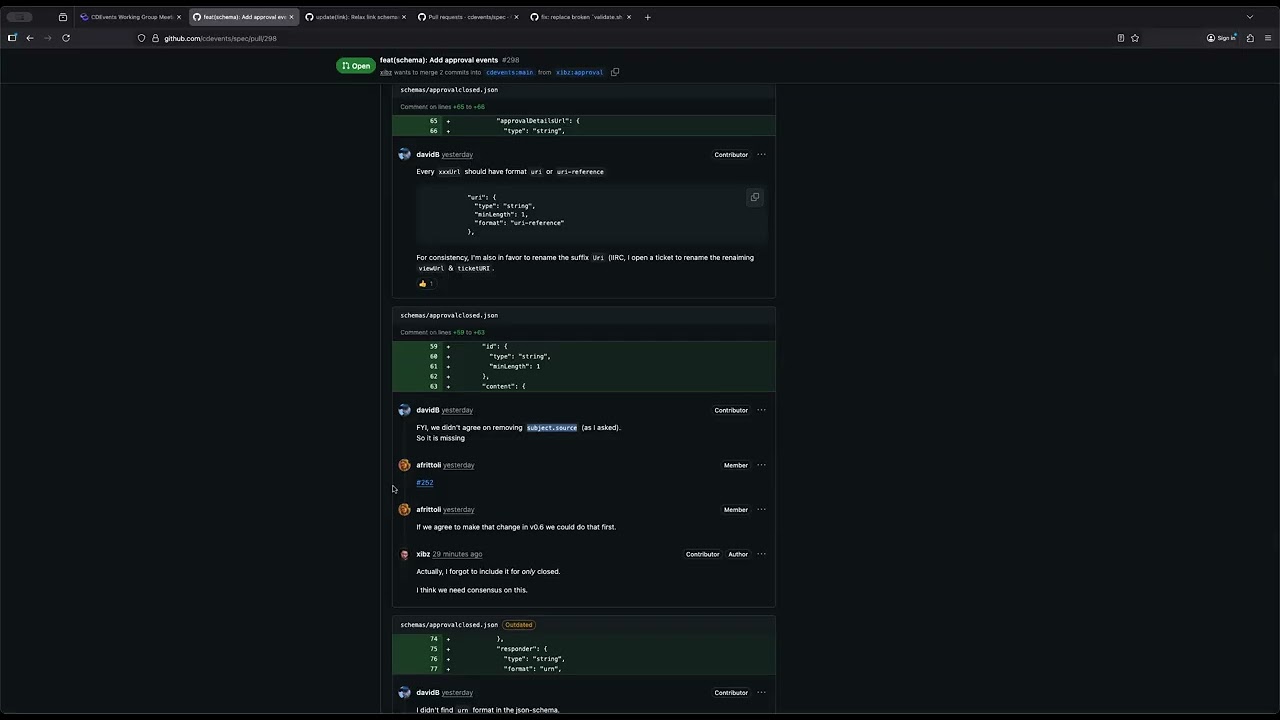Click the Sign in button

coord(1222,38)
